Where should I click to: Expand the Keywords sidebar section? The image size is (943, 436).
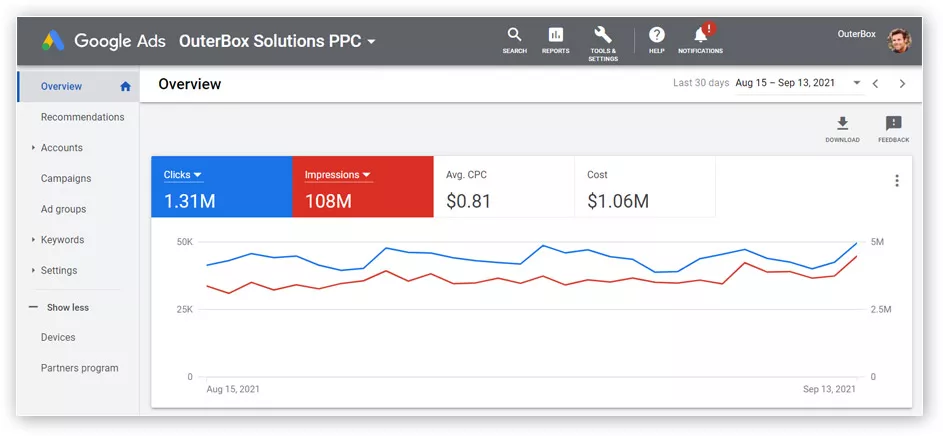[x=33, y=240]
